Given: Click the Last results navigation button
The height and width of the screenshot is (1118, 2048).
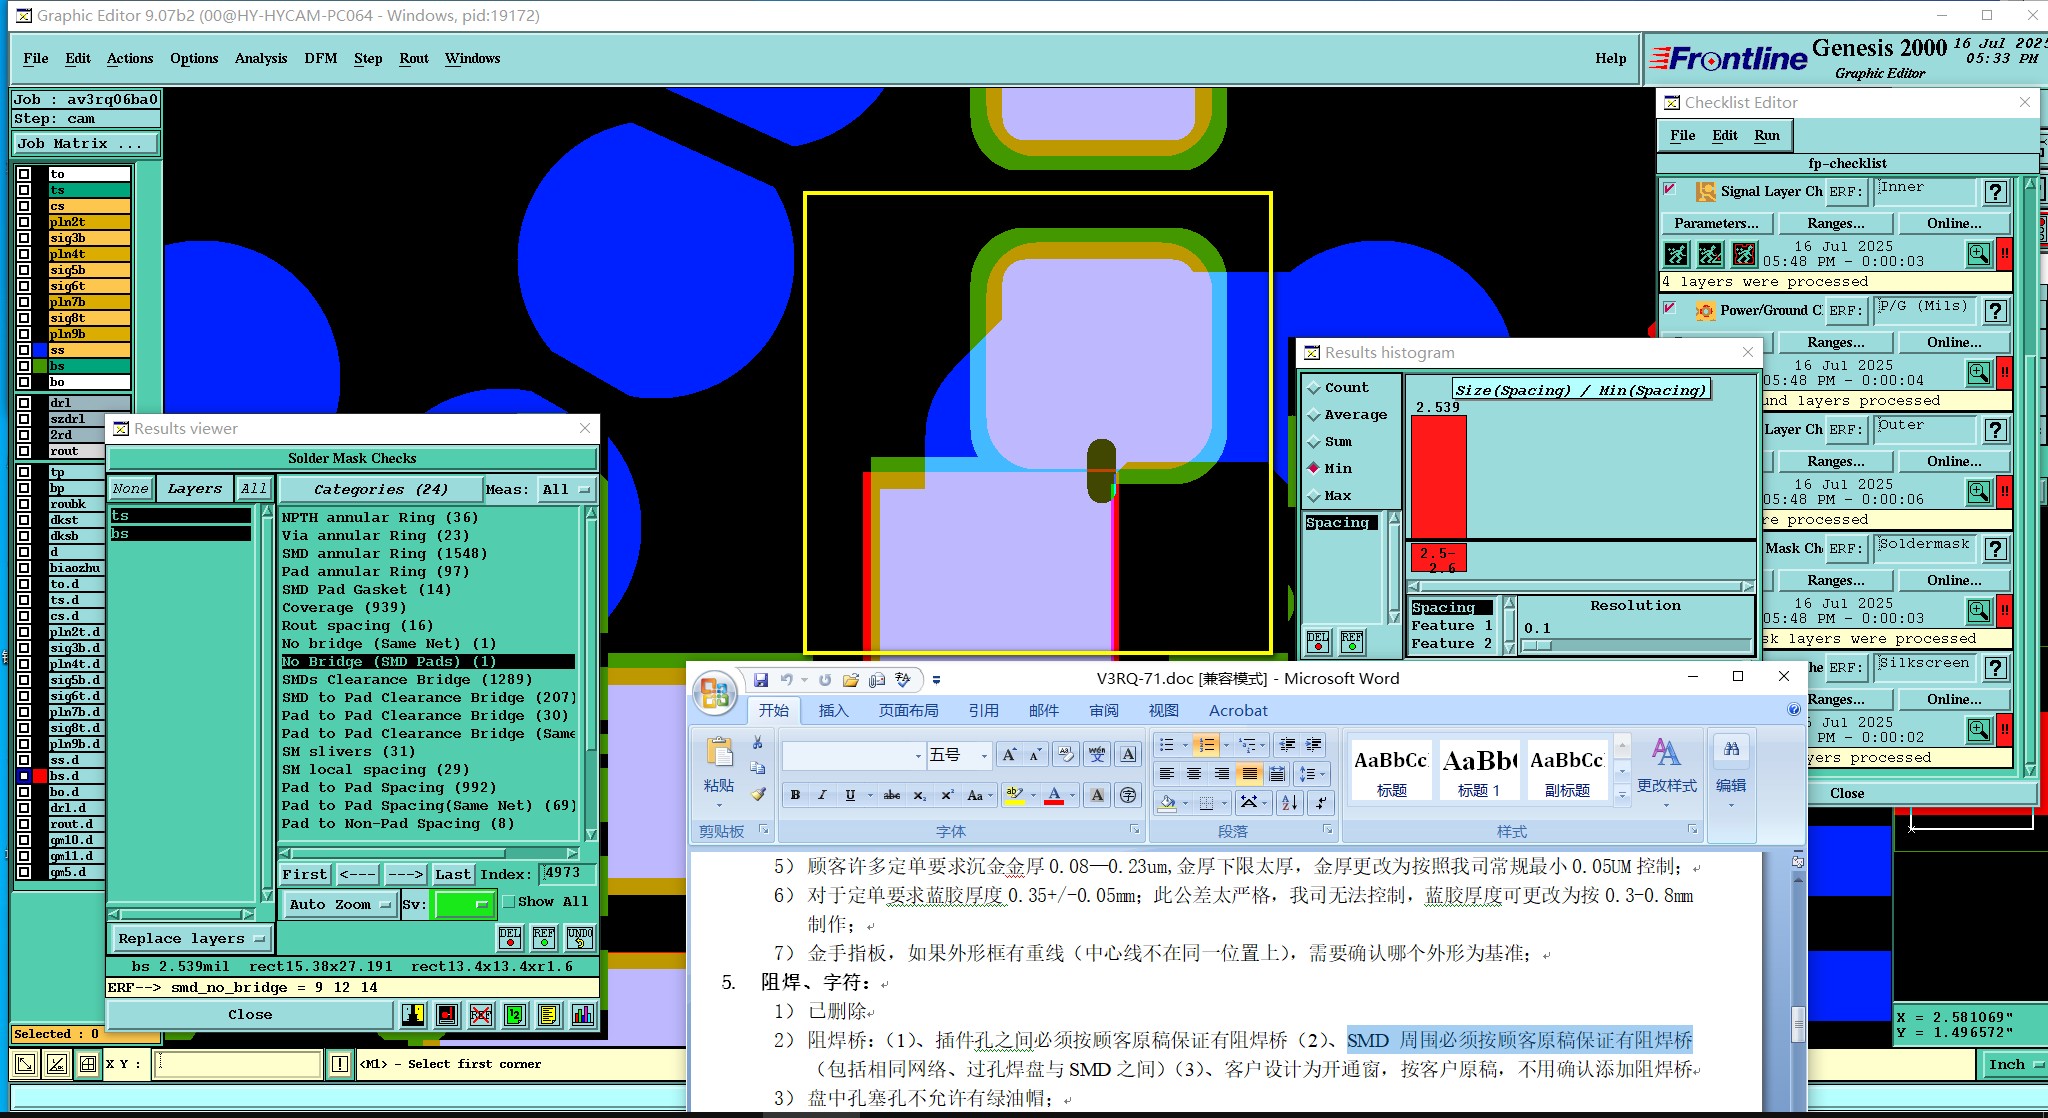Looking at the screenshot, I should 452,874.
